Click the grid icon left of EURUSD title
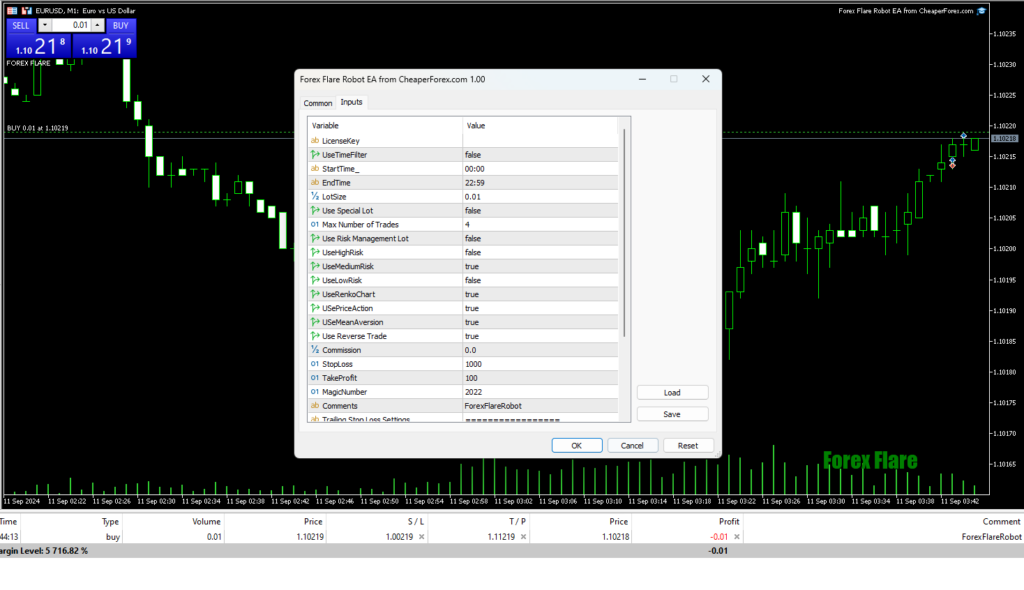The width and height of the screenshot is (1024, 590). (12, 10)
